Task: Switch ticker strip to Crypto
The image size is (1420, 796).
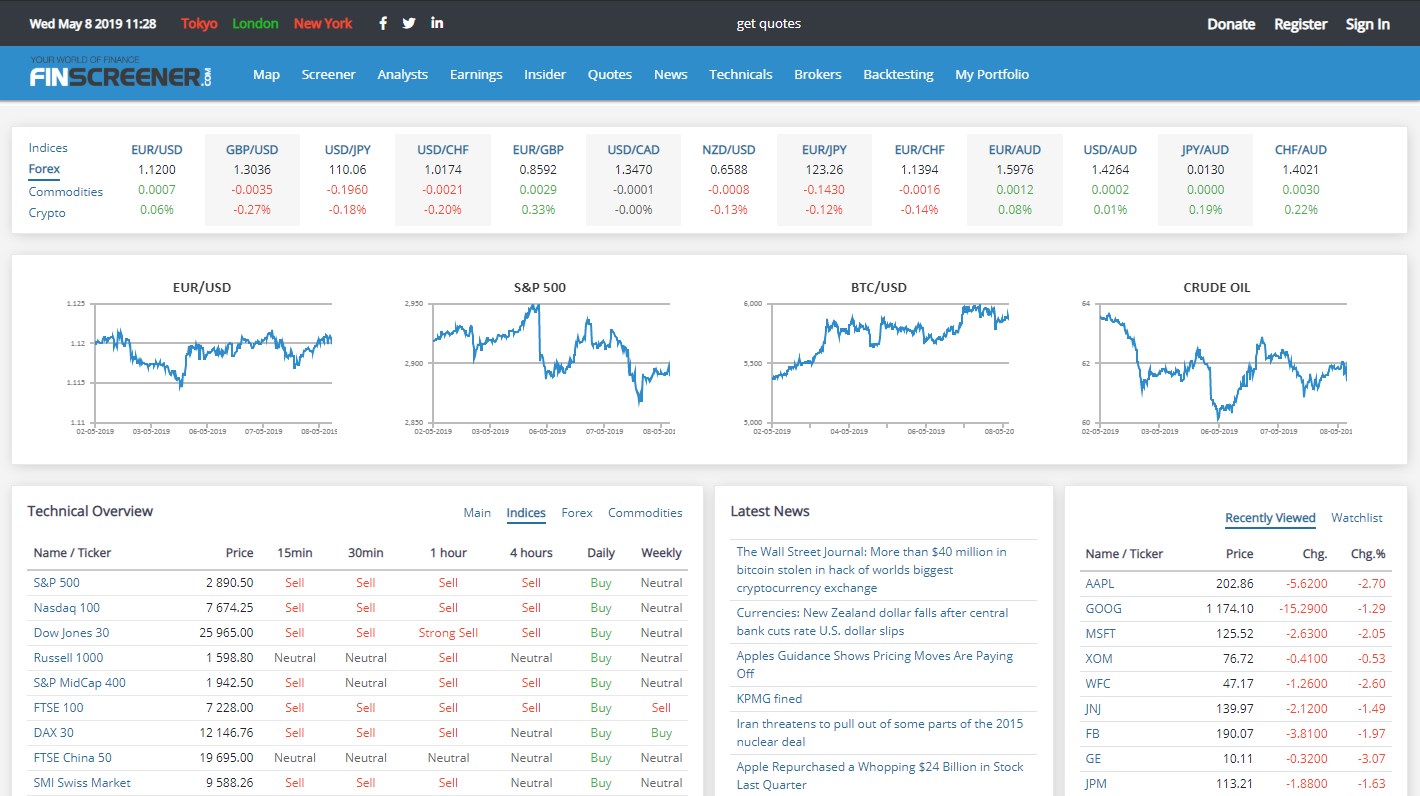Action: tap(47, 213)
